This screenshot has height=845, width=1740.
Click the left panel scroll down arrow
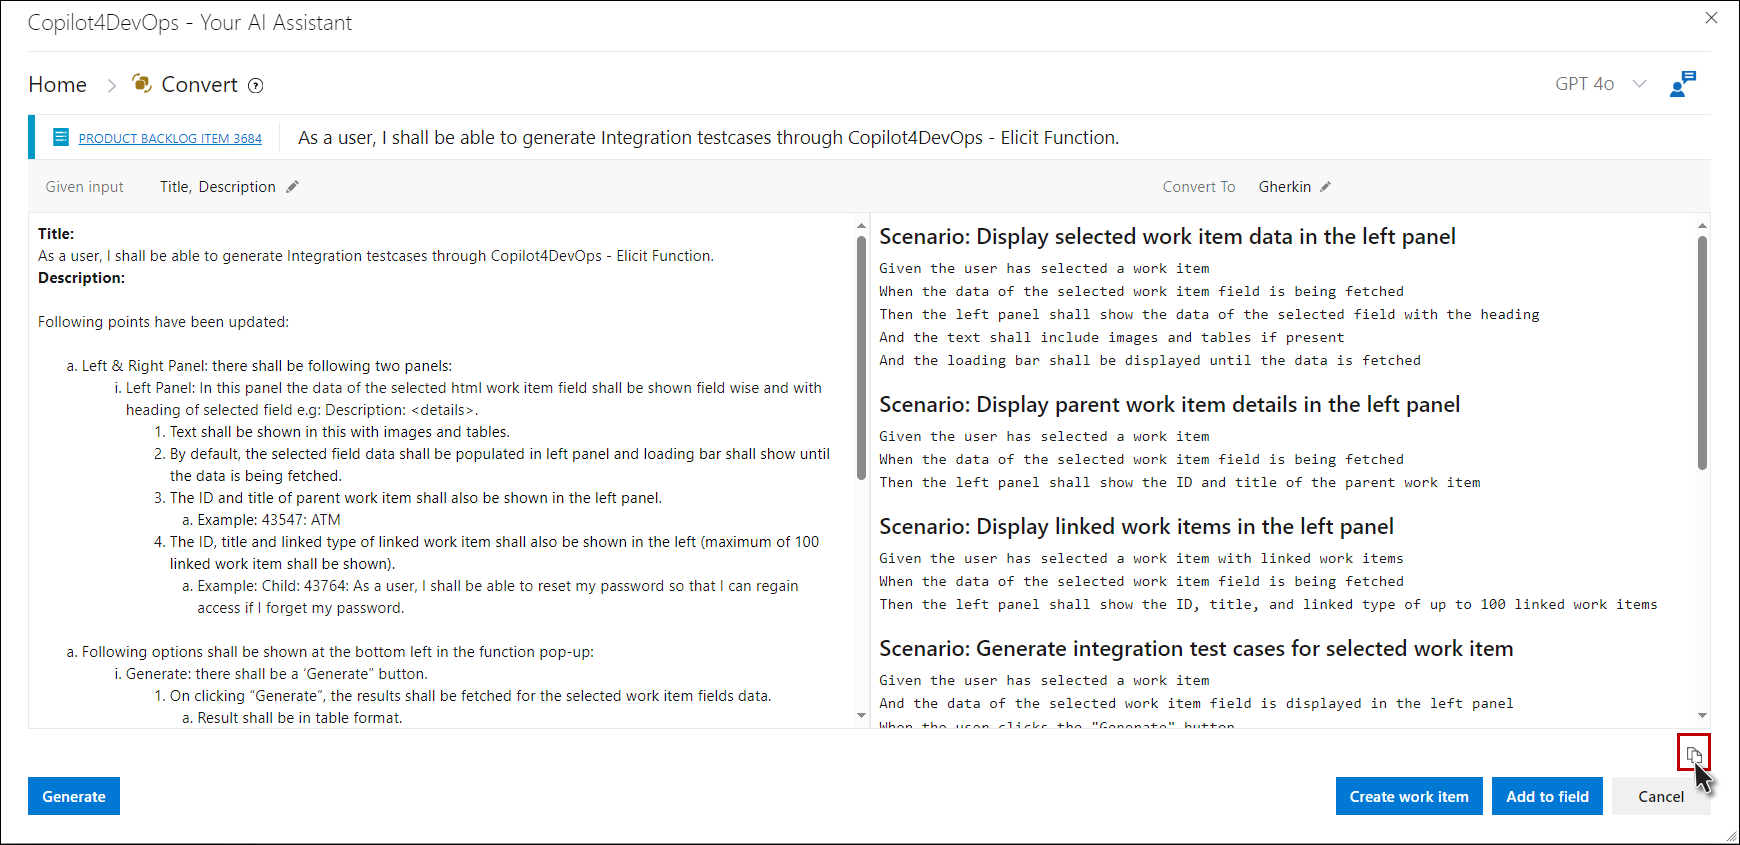tap(861, 716)
